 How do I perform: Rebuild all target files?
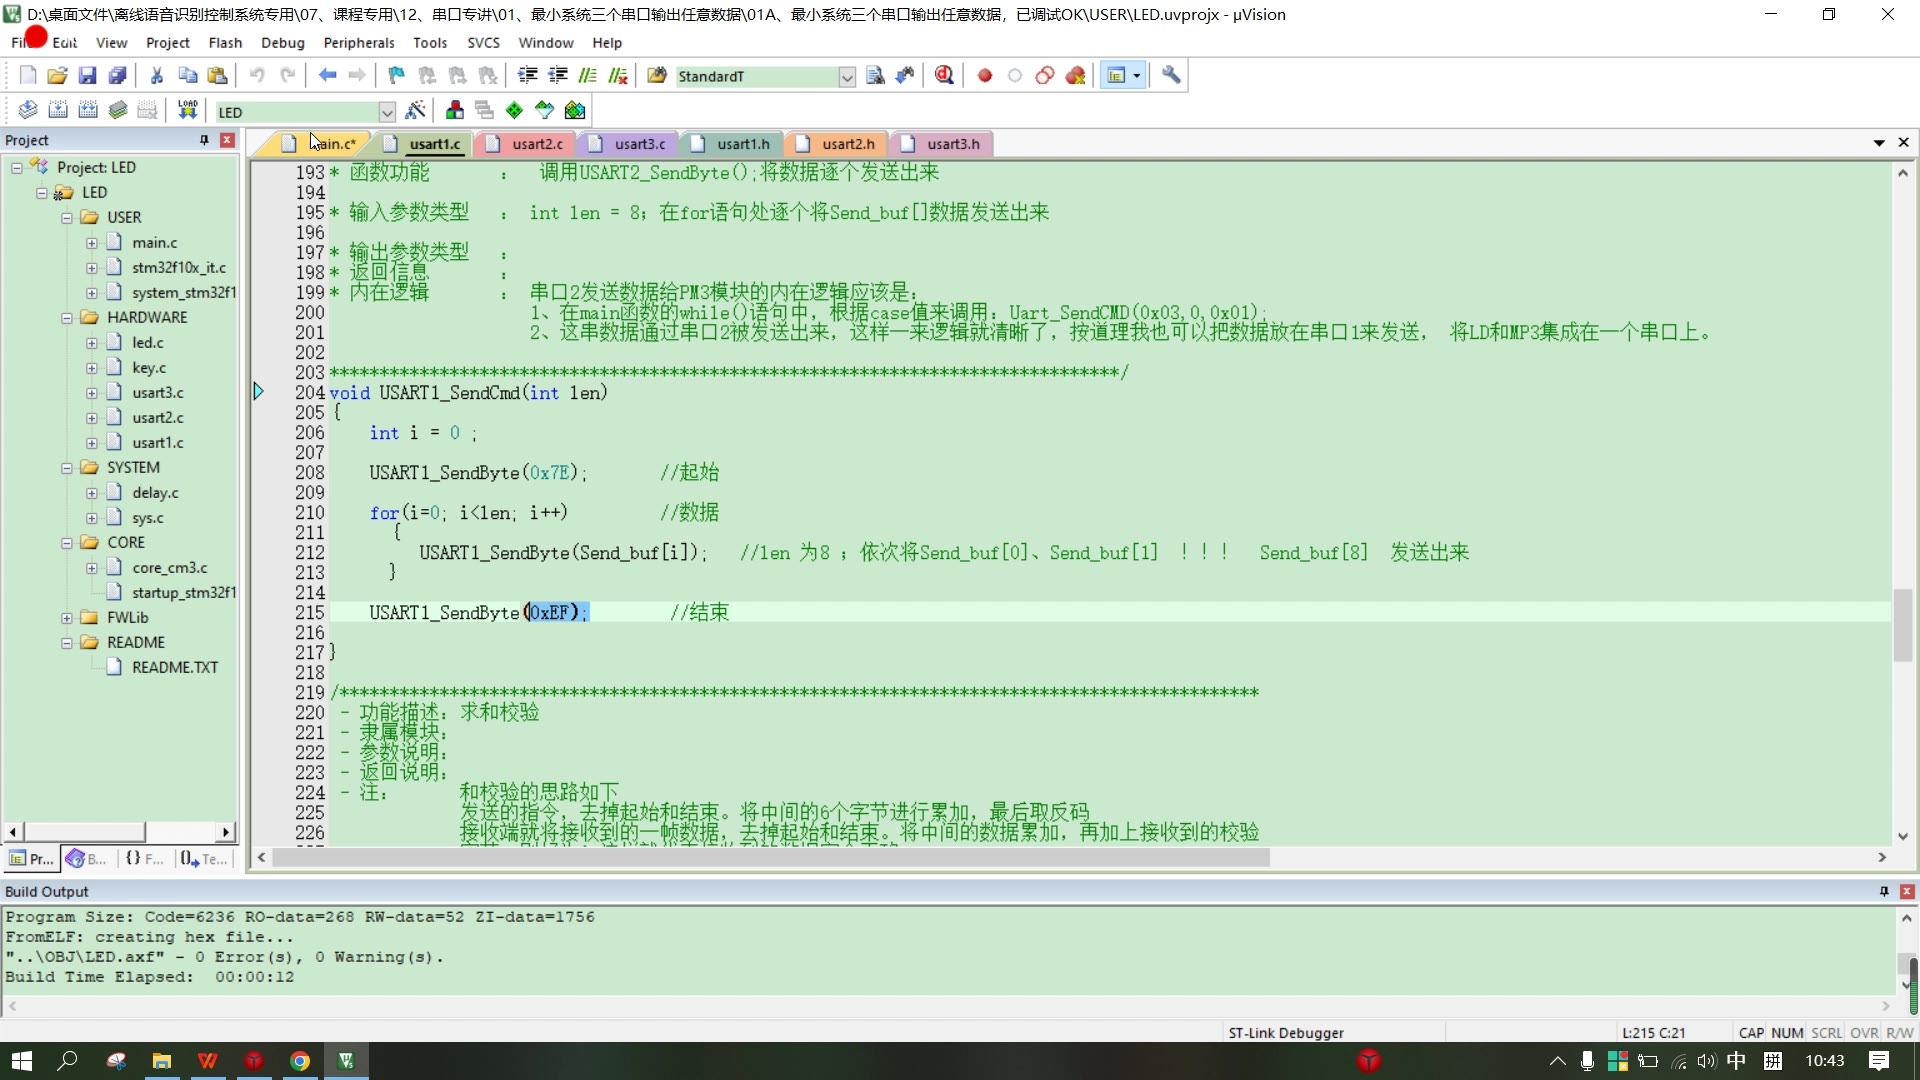(x=88, y=110)
